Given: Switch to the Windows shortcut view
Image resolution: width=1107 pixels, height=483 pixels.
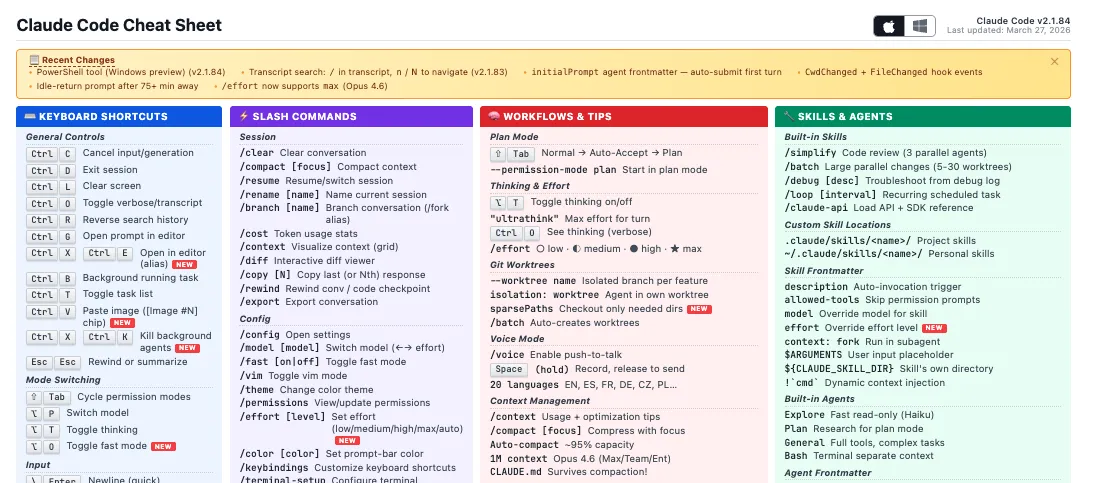Looking at the screenshot, I should point(921,27).
